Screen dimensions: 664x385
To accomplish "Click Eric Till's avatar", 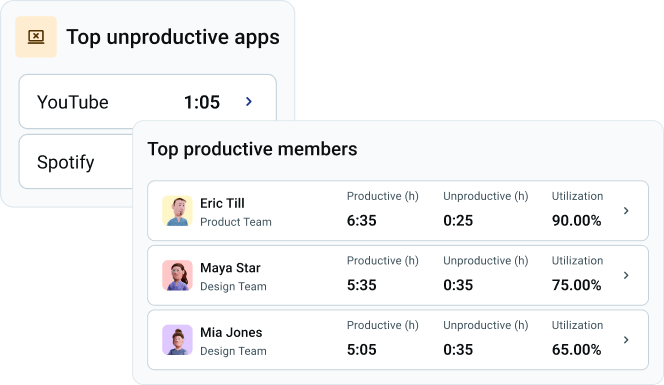I will pos(177,211).
